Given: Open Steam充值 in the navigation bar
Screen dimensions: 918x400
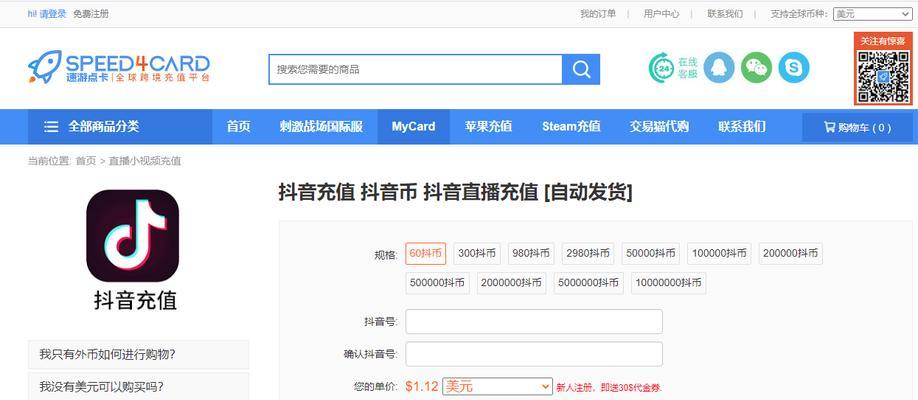Looking at the screenshot, I should pos(571,127).
